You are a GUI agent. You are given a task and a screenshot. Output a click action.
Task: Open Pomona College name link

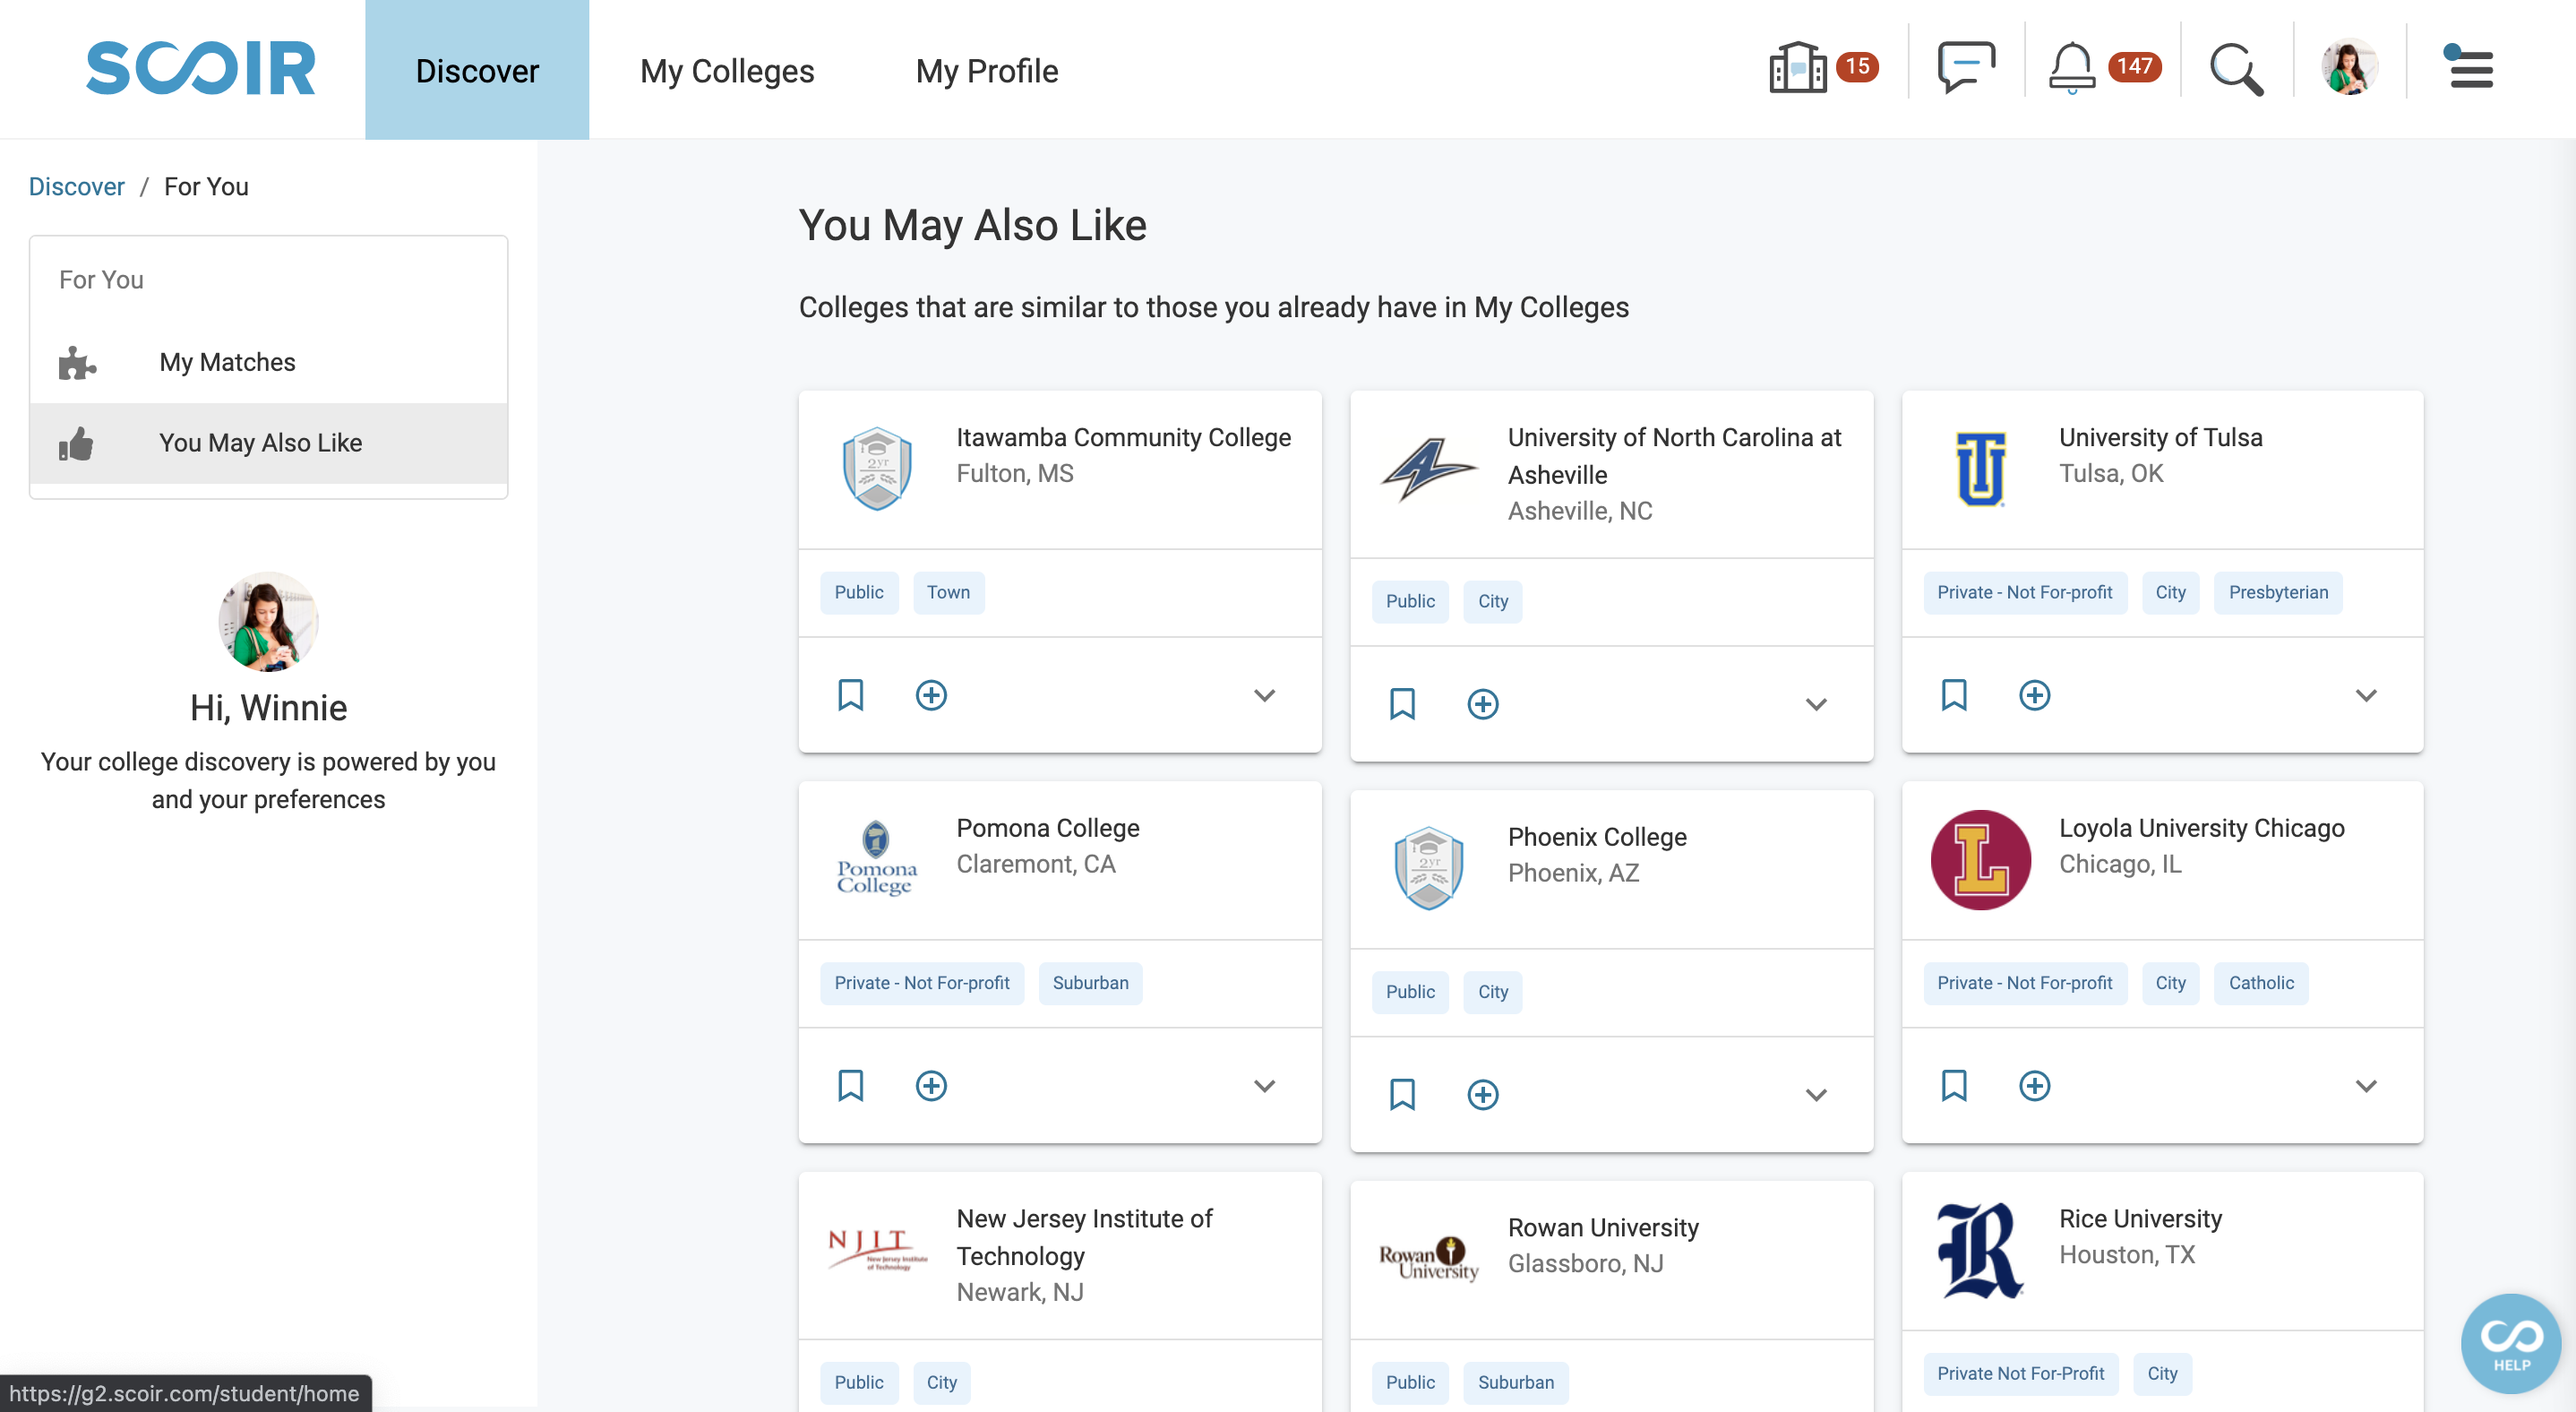[x=1048, y=828]
